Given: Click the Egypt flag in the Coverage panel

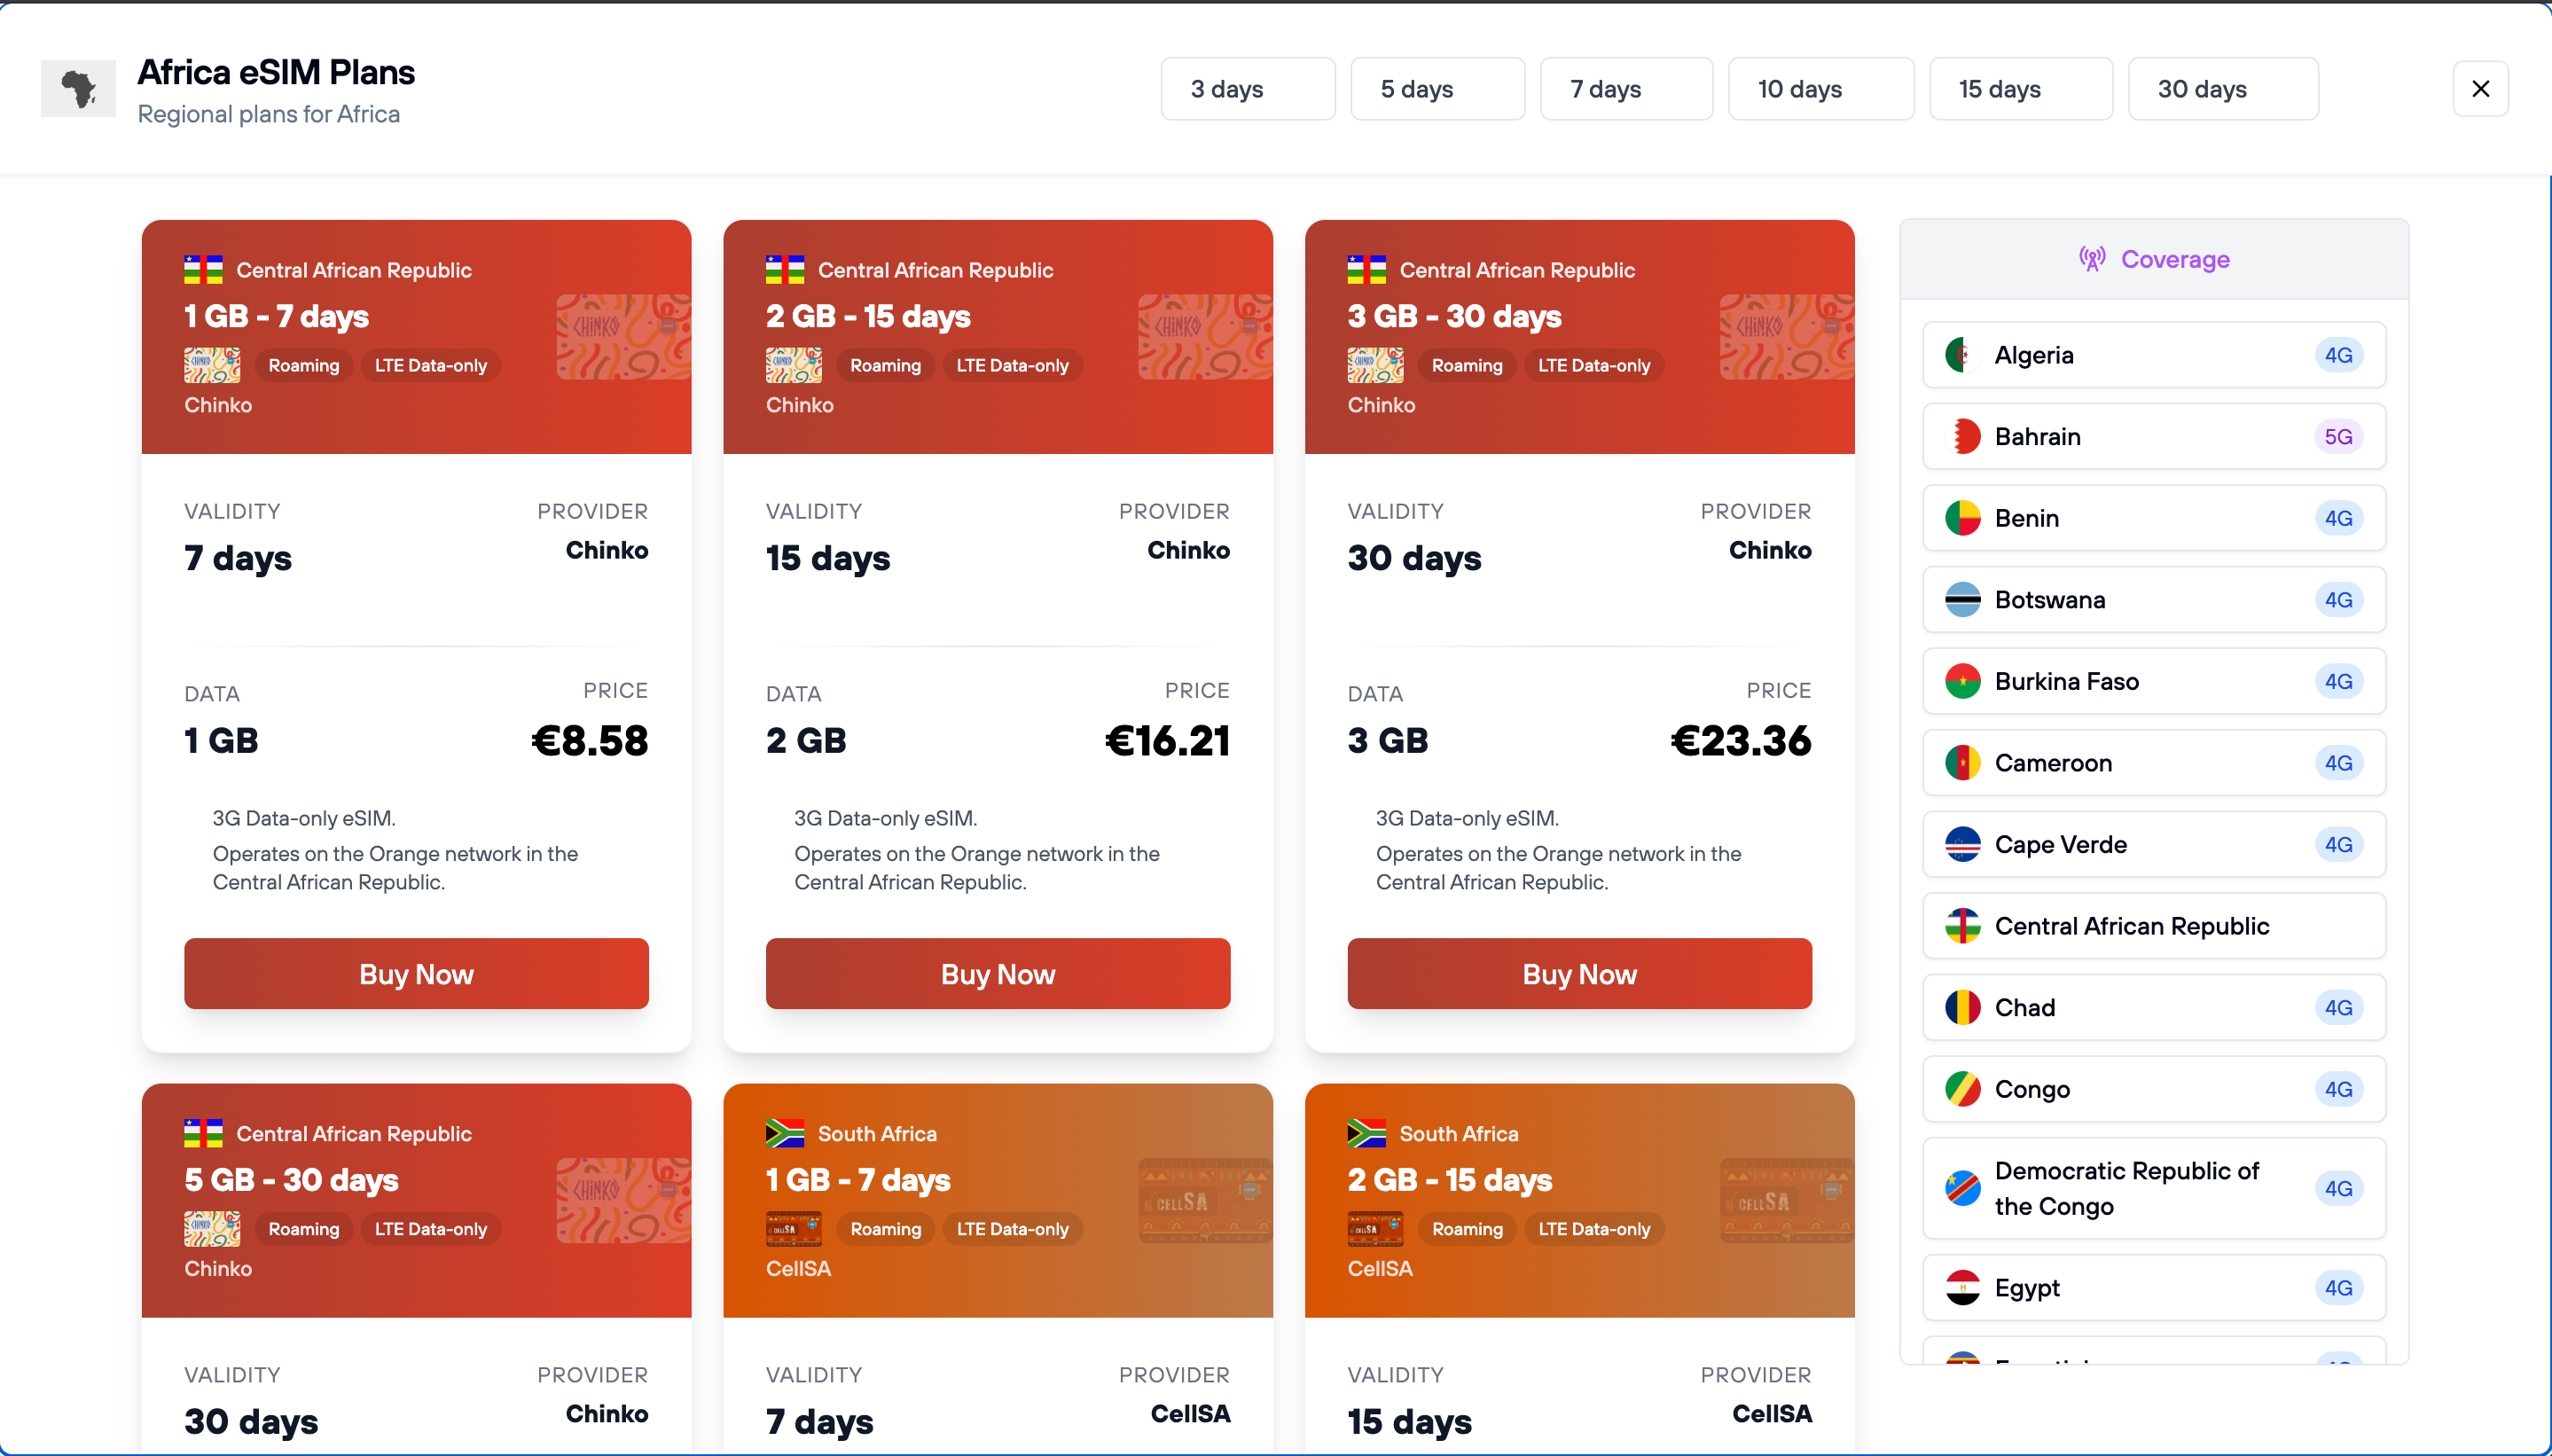Looking at the screenshot, I should click(1961, 1287).
